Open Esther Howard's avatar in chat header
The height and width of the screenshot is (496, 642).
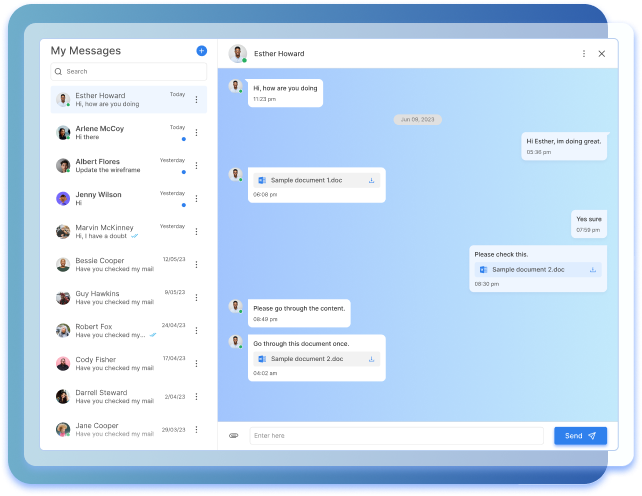(238, 54)
